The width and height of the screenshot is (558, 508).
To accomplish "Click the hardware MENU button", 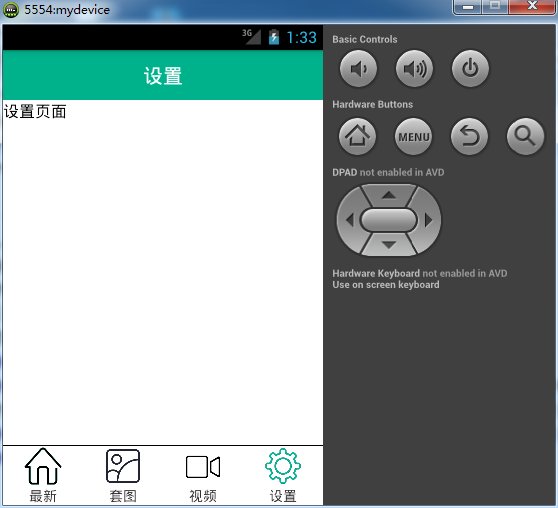I will [x=413, y=137].
